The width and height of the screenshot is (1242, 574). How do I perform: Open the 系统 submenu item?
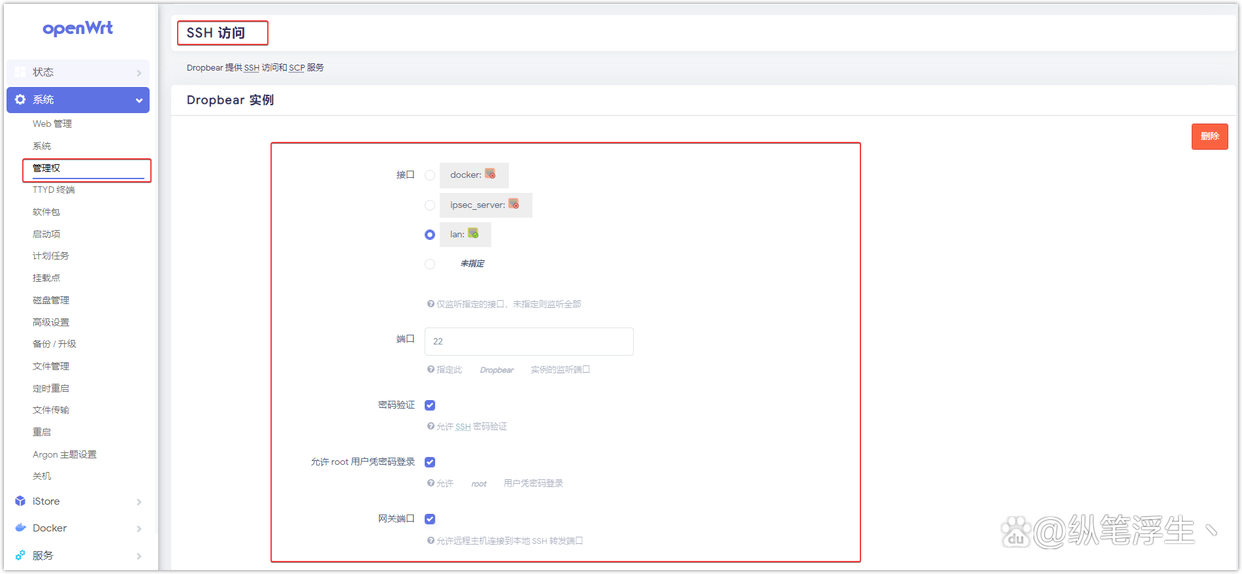(42, 146)
